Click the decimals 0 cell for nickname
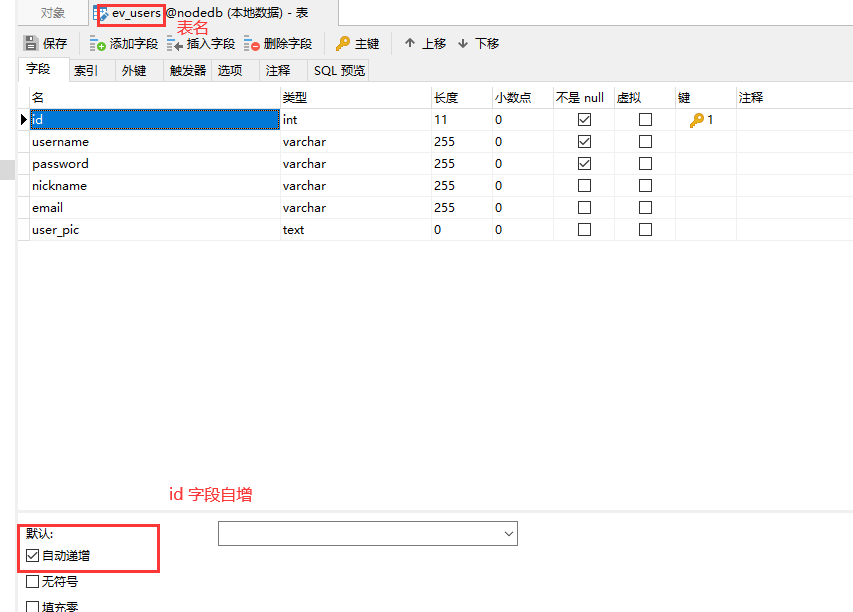853x612 pixels. [x=523, y=186]
